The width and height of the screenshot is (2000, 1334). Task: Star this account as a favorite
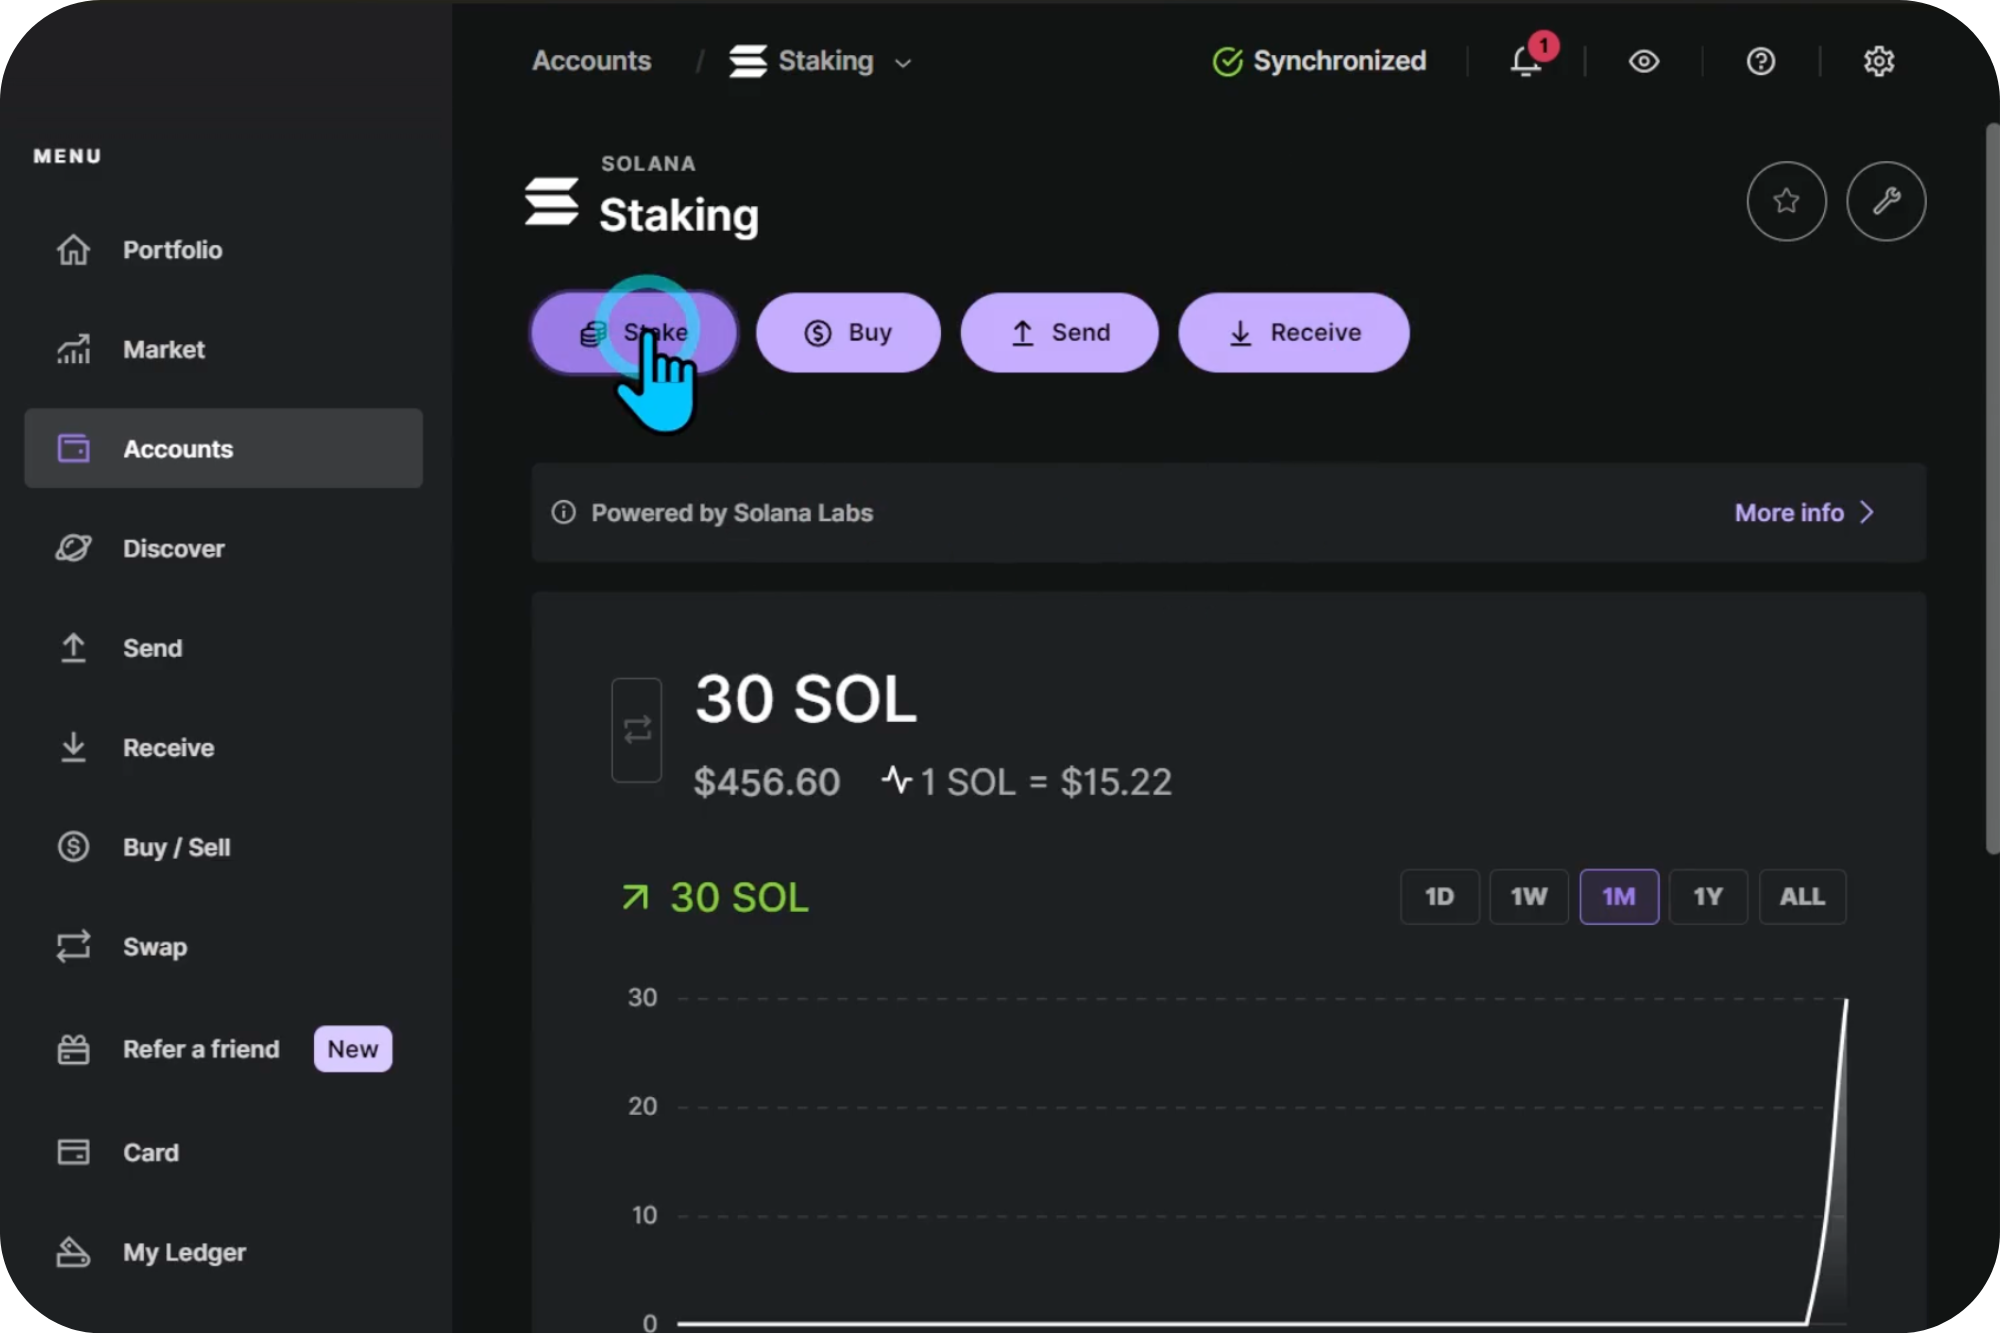tap(1786, 201)
